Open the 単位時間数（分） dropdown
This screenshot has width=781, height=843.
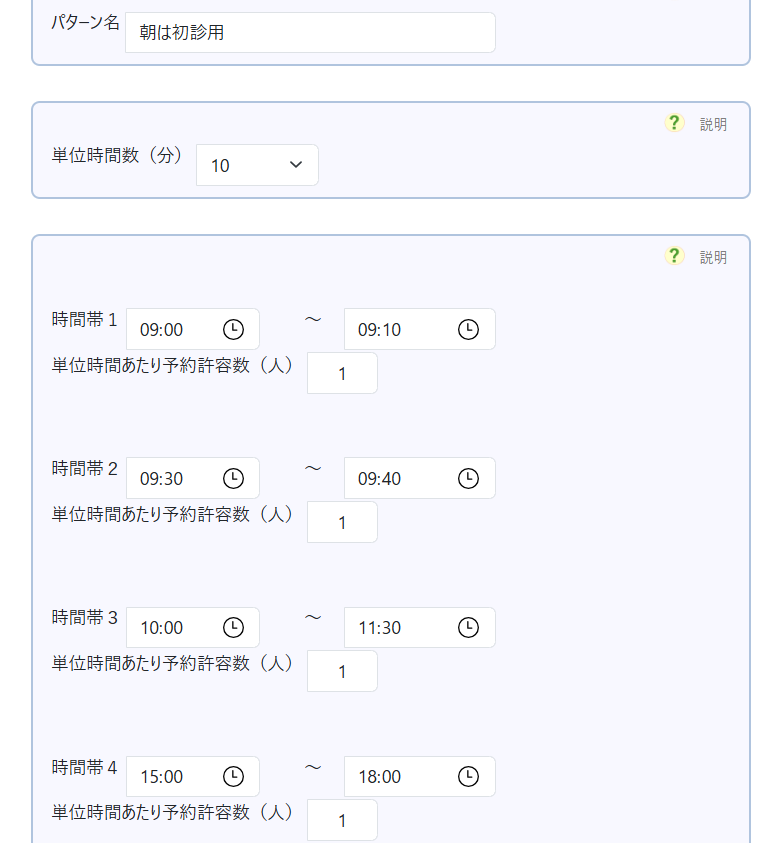click(x=257, y=165)
